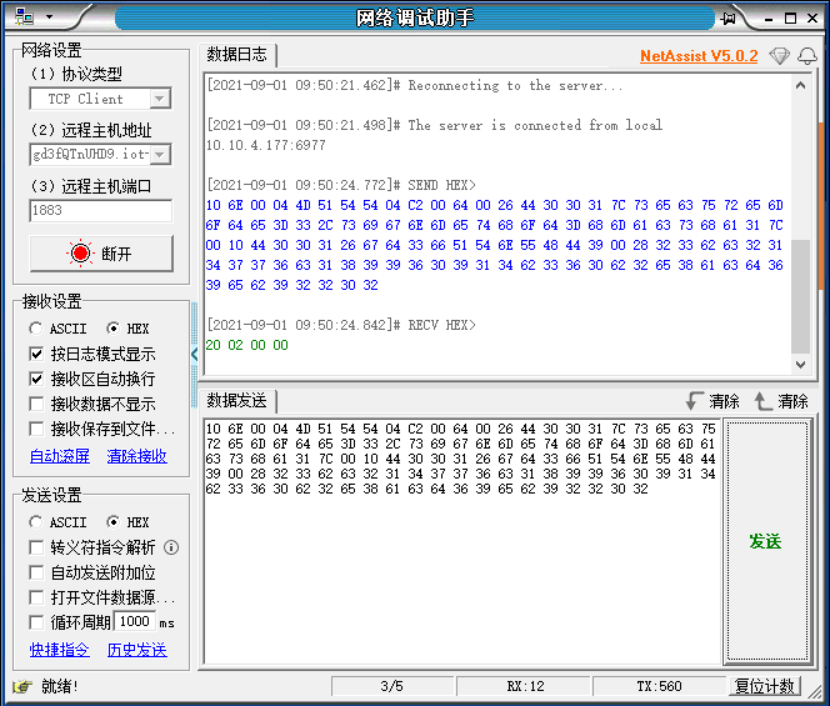Click the 发送 send button
This screenshot has height=706, width=830.
tap(767, 541)
